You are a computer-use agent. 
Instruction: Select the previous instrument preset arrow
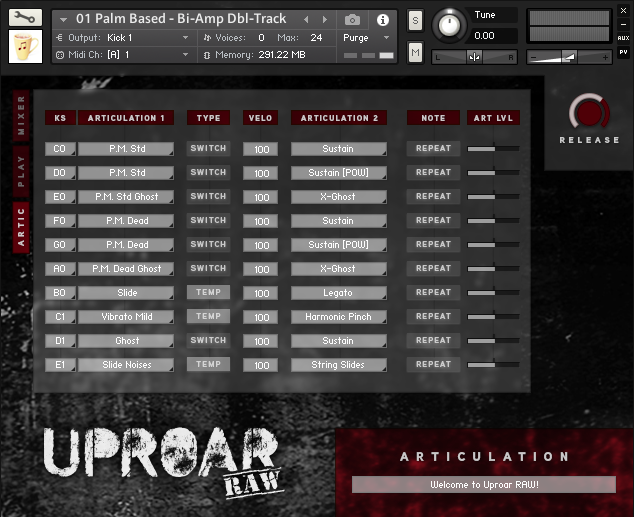click(x=306, y=19)
